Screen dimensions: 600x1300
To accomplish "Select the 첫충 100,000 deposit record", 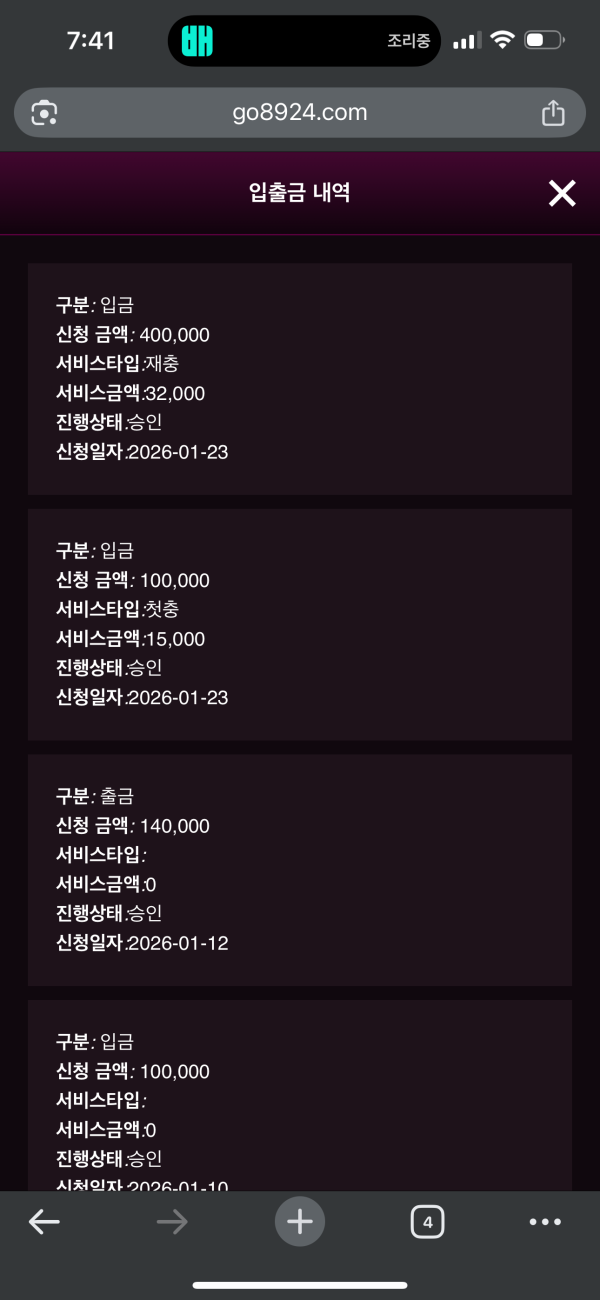I will click(x=300, y=624).
